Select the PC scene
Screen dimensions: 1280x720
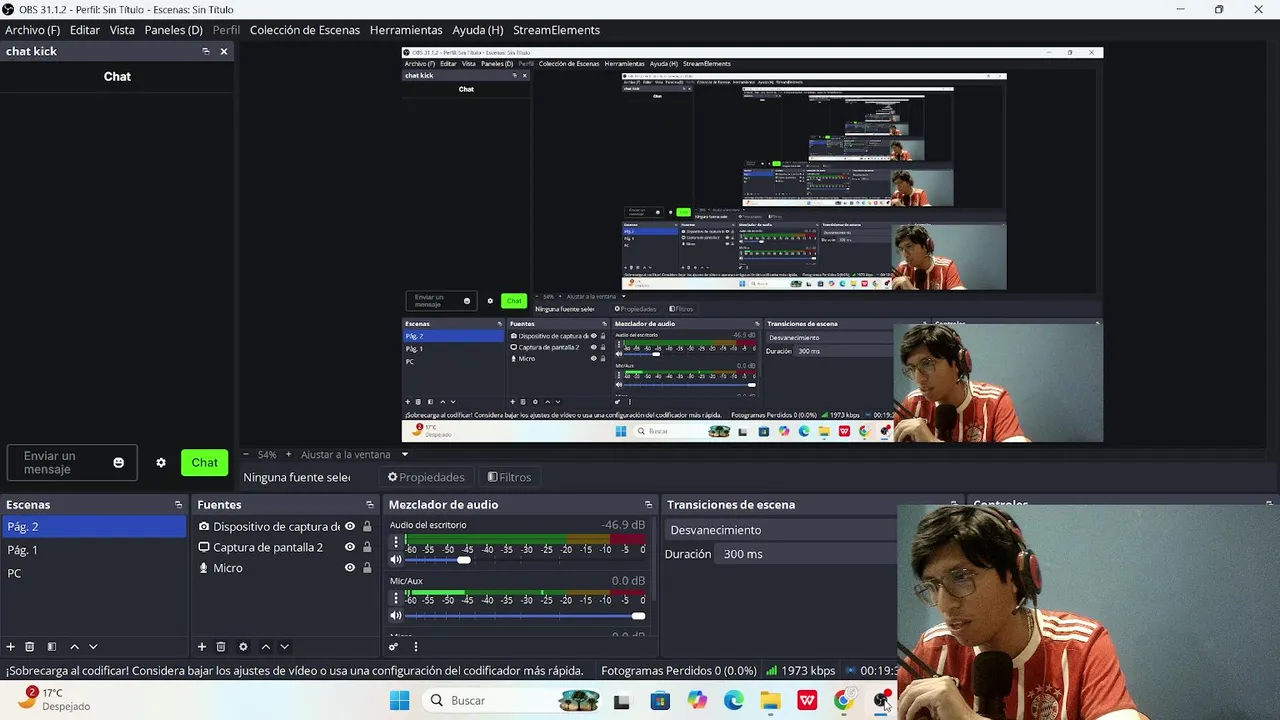(93, 573)
